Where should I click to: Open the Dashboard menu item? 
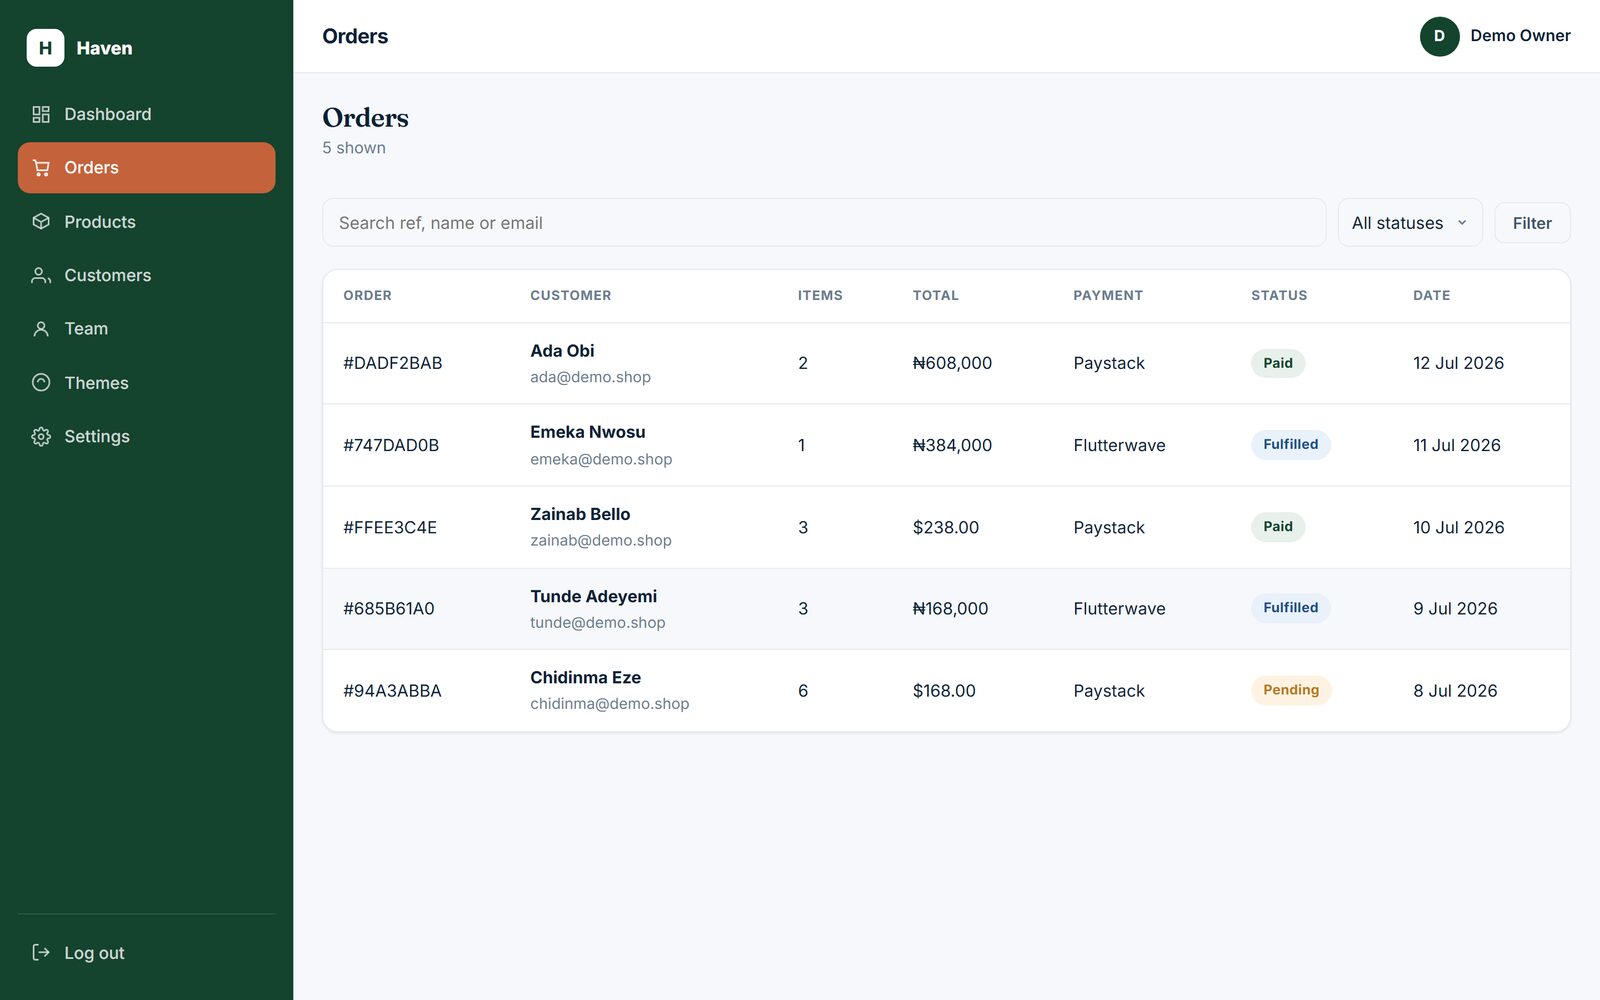[x=146, y=114]
